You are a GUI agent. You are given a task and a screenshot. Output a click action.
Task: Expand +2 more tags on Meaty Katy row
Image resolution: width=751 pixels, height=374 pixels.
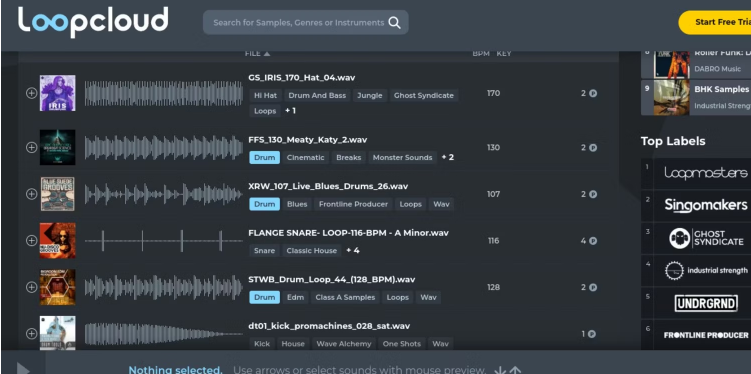coord(447,157)
